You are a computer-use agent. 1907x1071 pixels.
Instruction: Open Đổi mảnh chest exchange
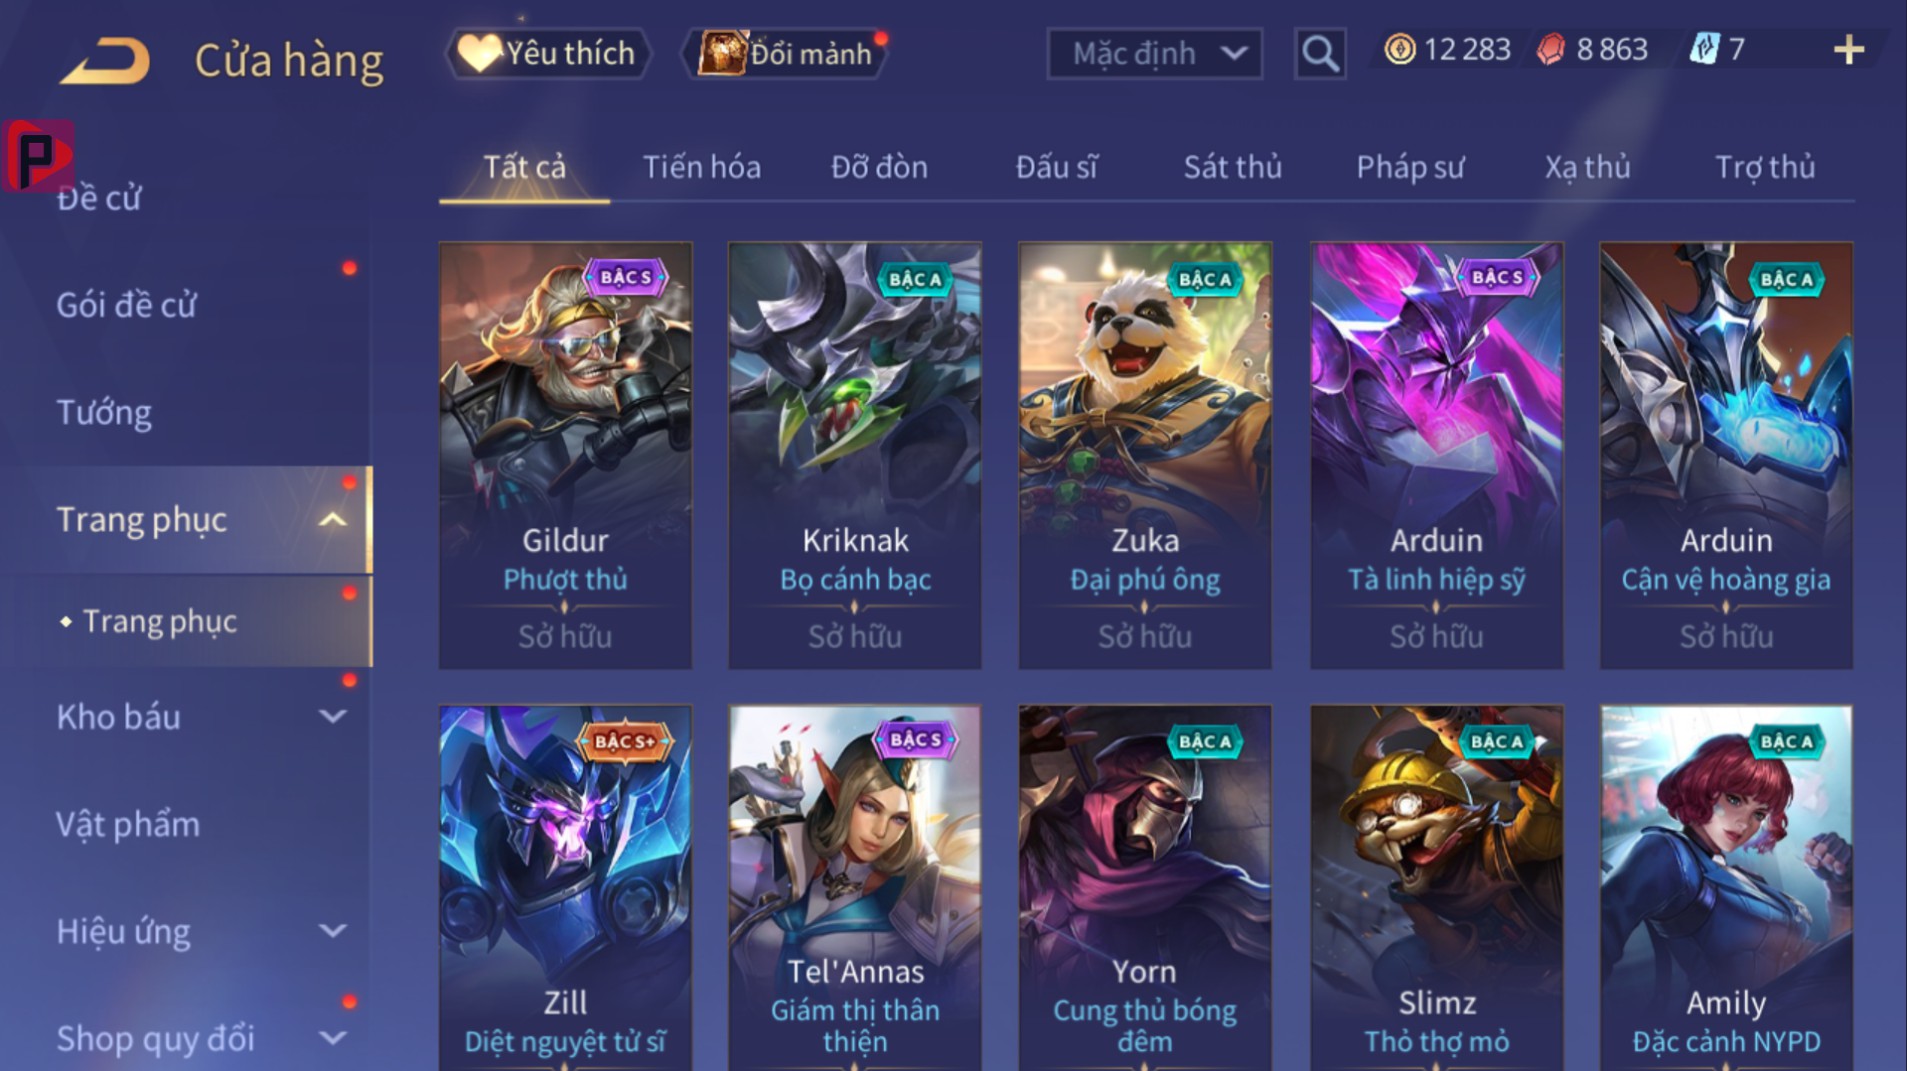784,53
